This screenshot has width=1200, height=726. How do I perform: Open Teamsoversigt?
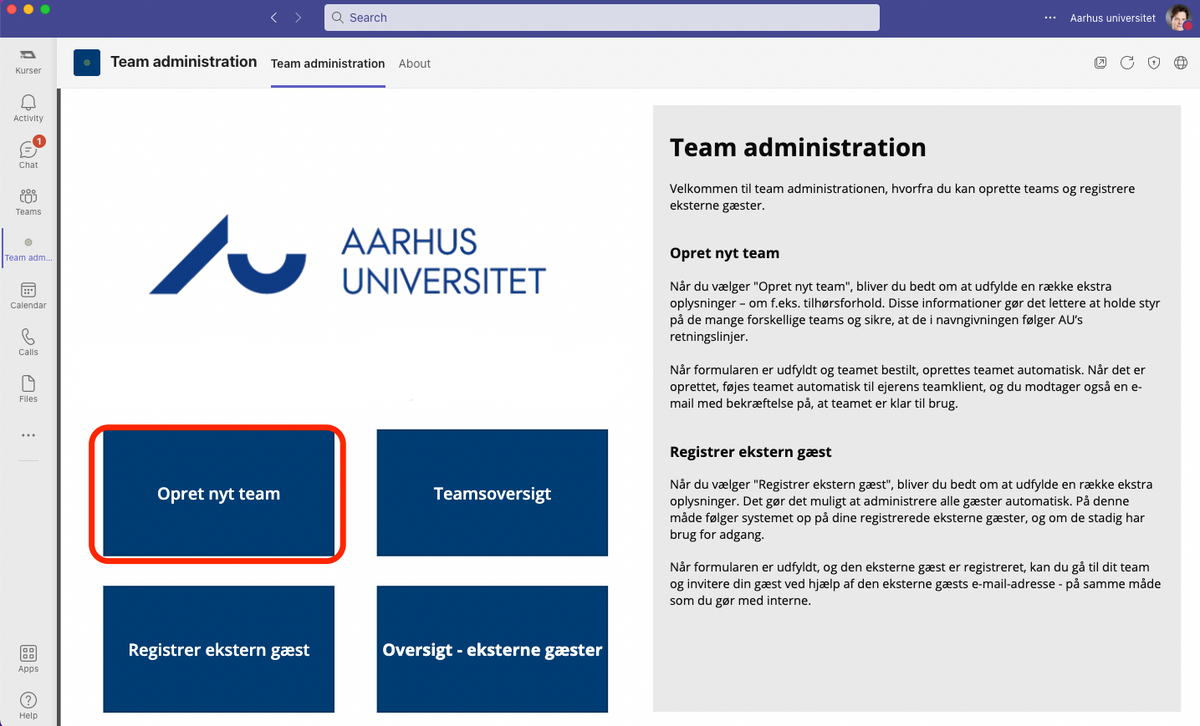pyautogui.click(x=492, y=493)
